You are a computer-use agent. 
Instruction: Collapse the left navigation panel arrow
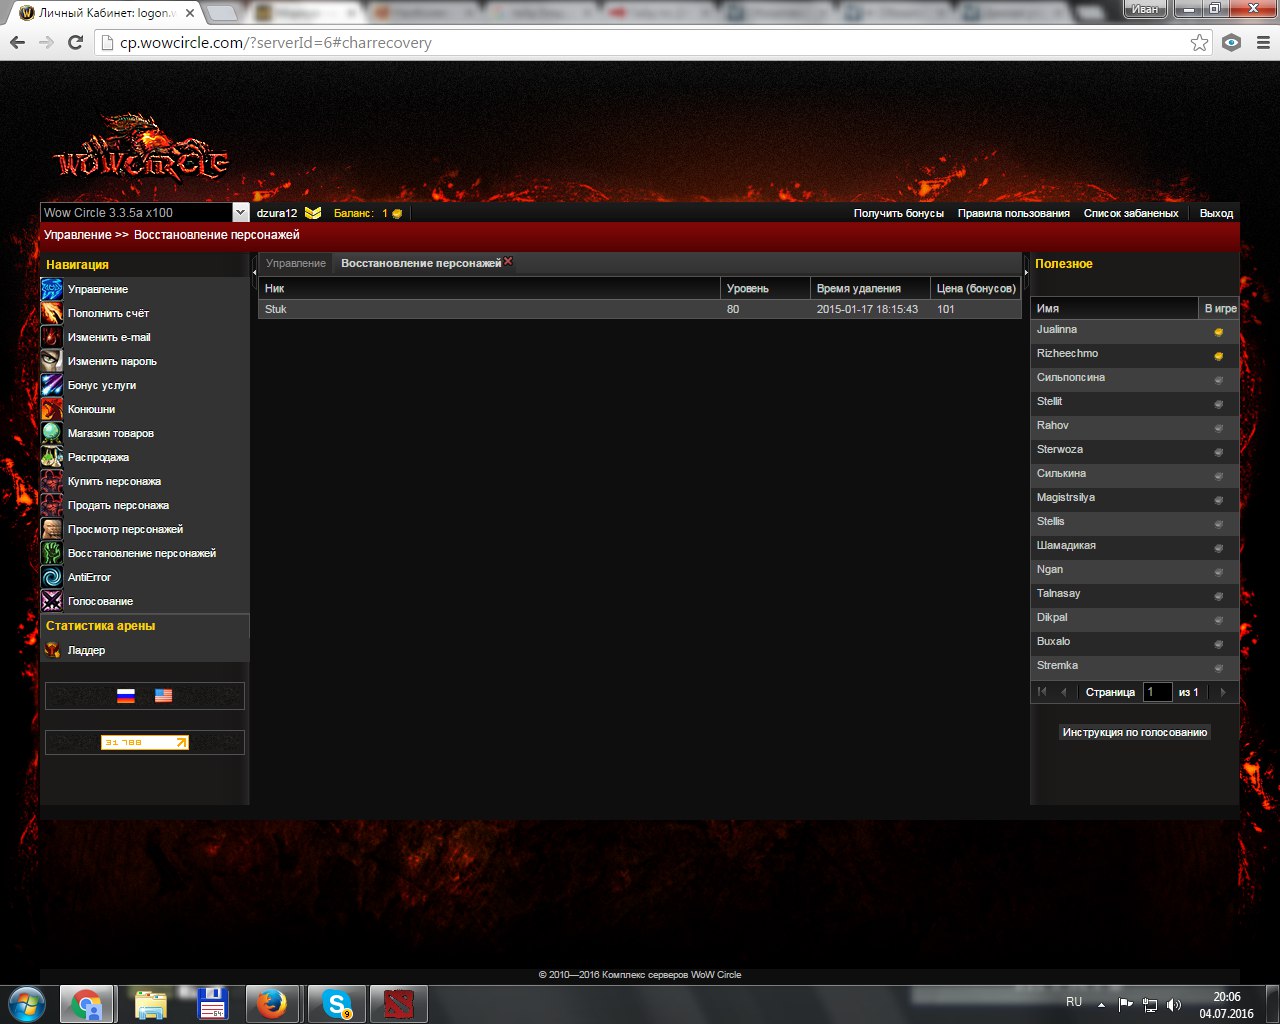(x=254, y=270)
